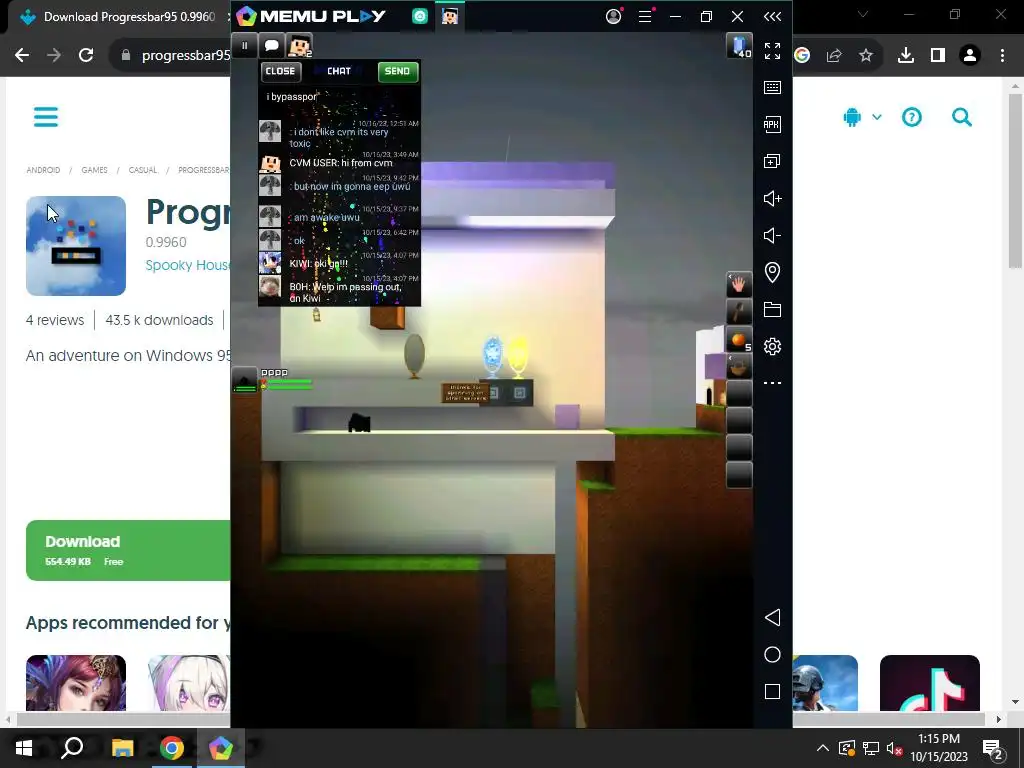The image size is (1024, 768).
Task: Close the in-game chat panel
Action: tap(281, 71)
